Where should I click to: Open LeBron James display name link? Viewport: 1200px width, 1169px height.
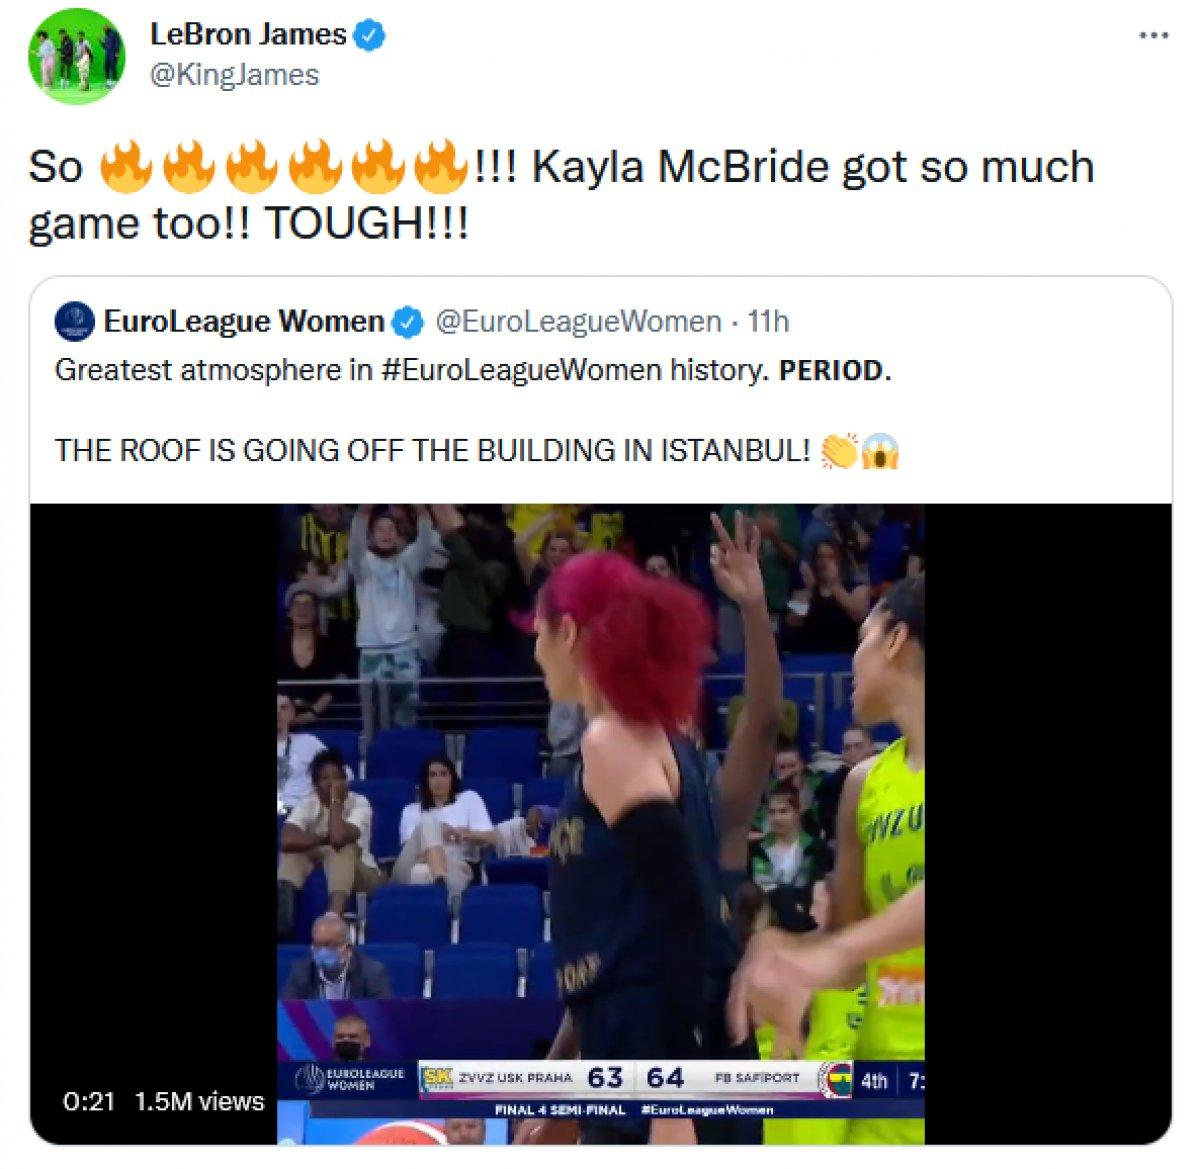pyautogui.click(x=248, y=35)
